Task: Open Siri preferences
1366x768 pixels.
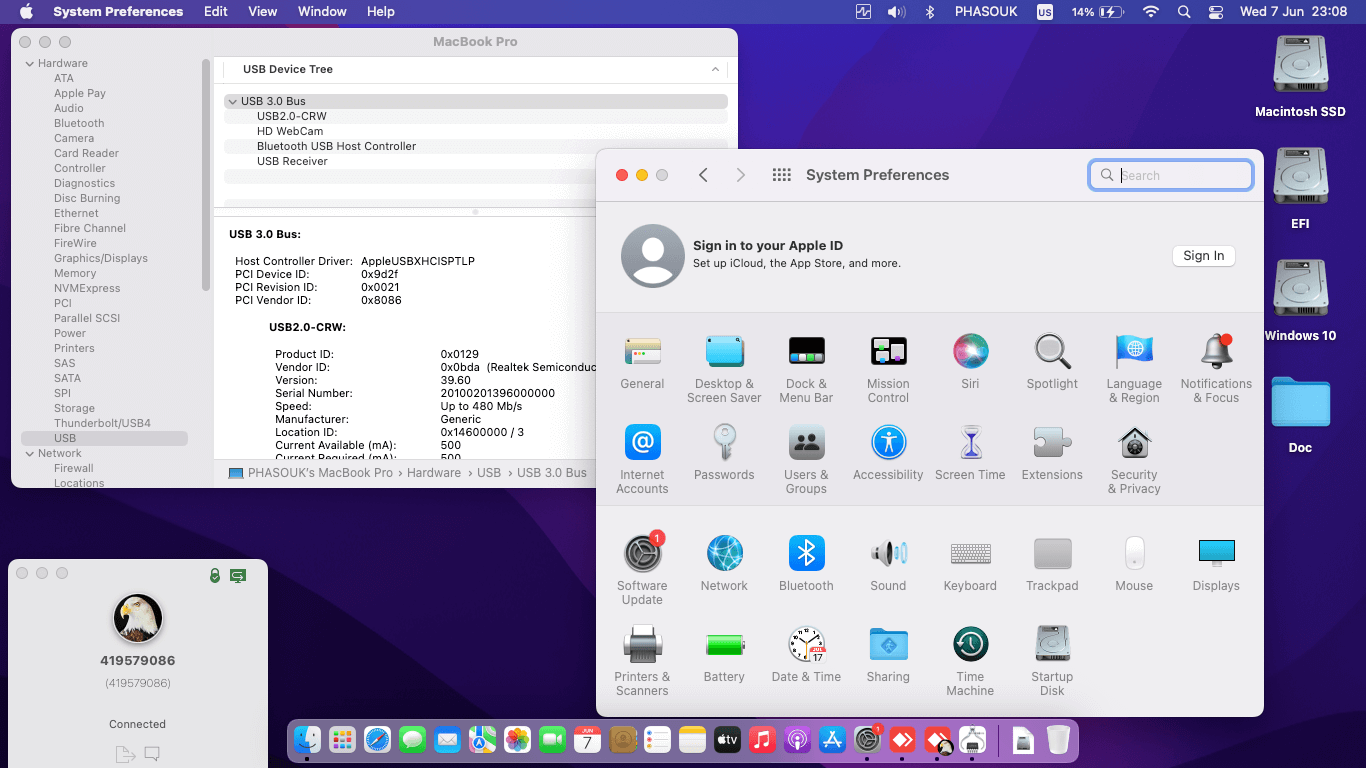Action: pos(969,352)
